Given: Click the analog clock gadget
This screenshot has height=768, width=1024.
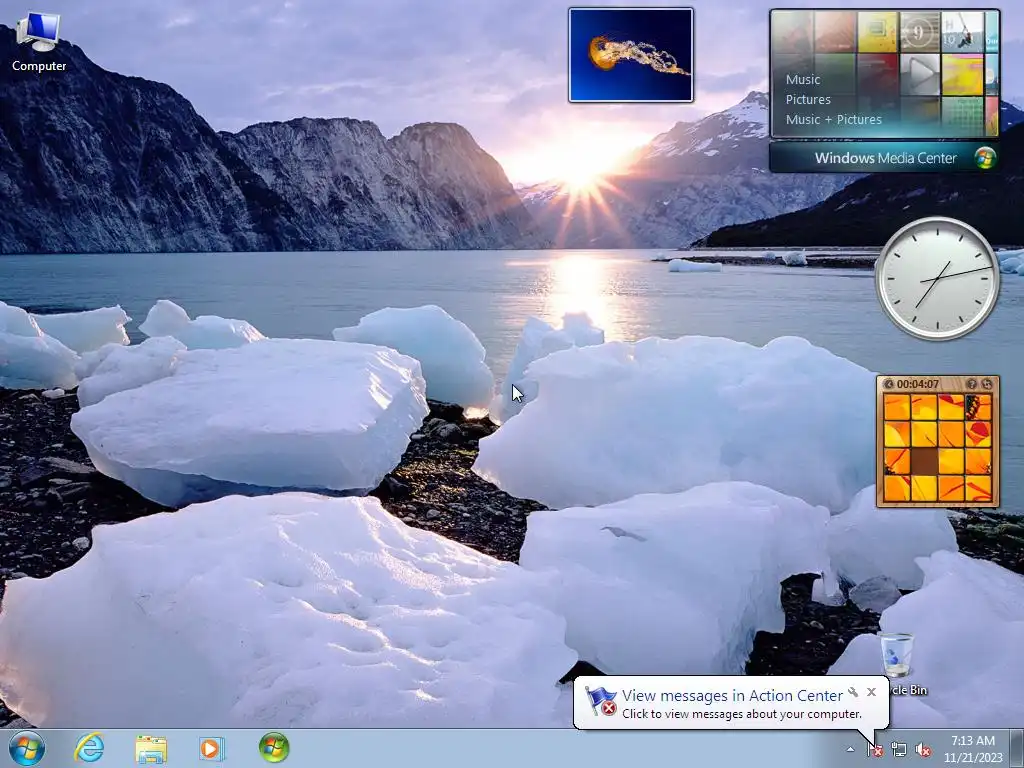Looking at the screenshot, I should click(937, 279).
